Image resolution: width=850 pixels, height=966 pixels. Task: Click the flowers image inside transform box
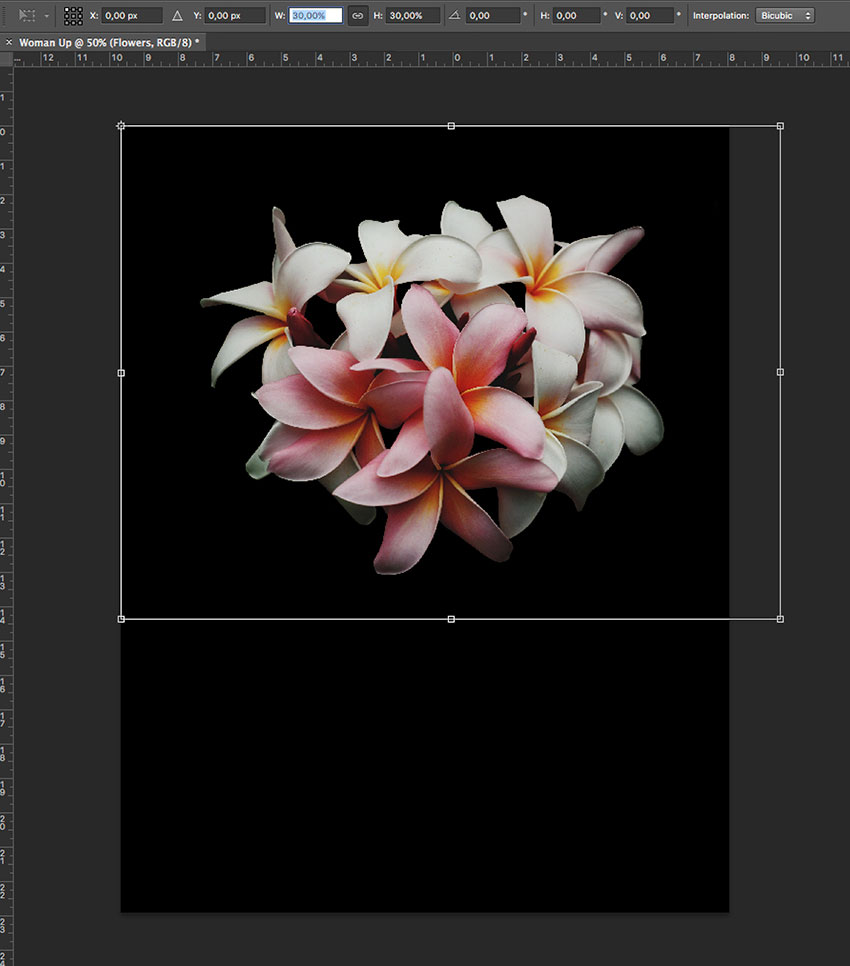(432, 384)
